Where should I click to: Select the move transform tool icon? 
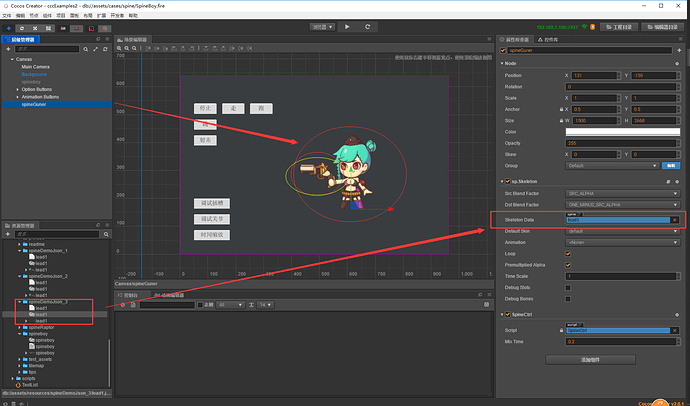pyautogui.click(x=8, y=28)
